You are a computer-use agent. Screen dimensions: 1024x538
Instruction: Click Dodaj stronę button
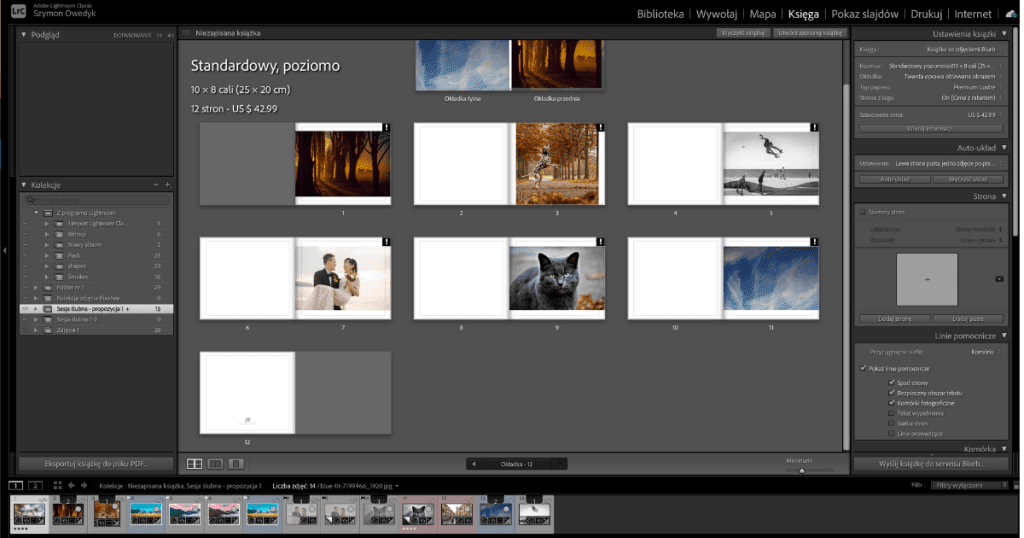[895, 319]
